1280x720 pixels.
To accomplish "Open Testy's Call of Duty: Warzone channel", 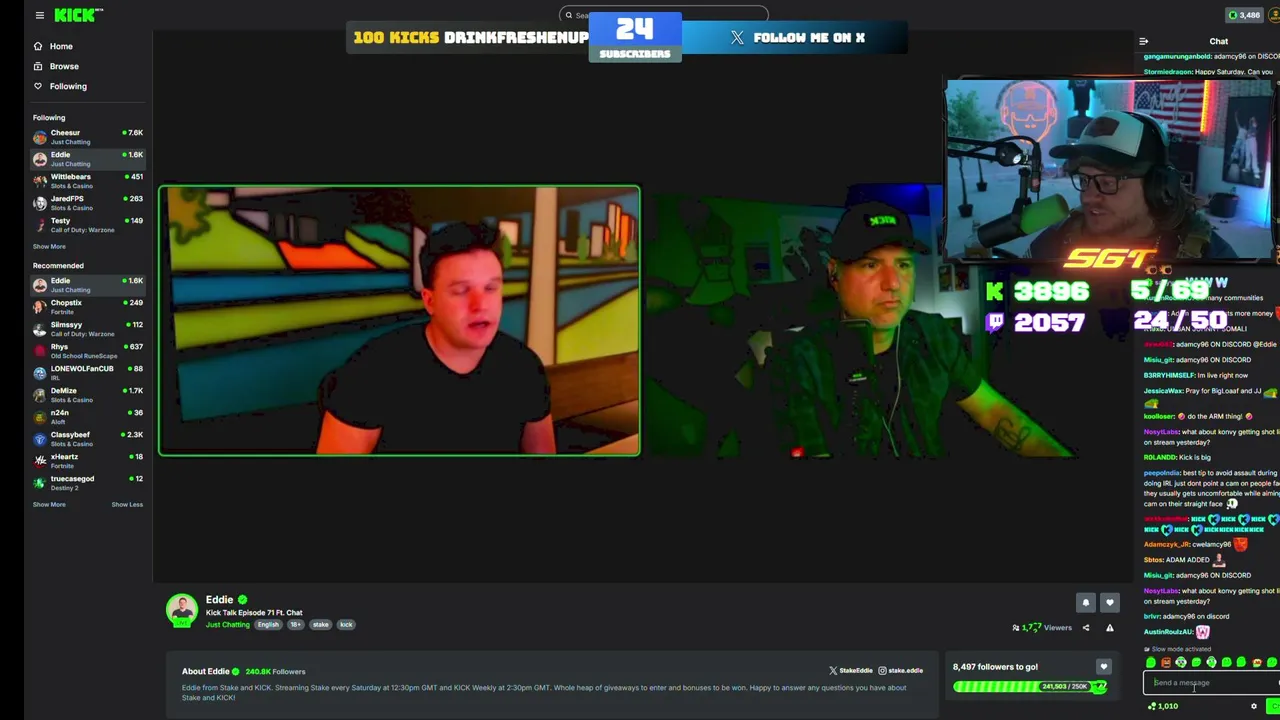I will tap(88, 225).
